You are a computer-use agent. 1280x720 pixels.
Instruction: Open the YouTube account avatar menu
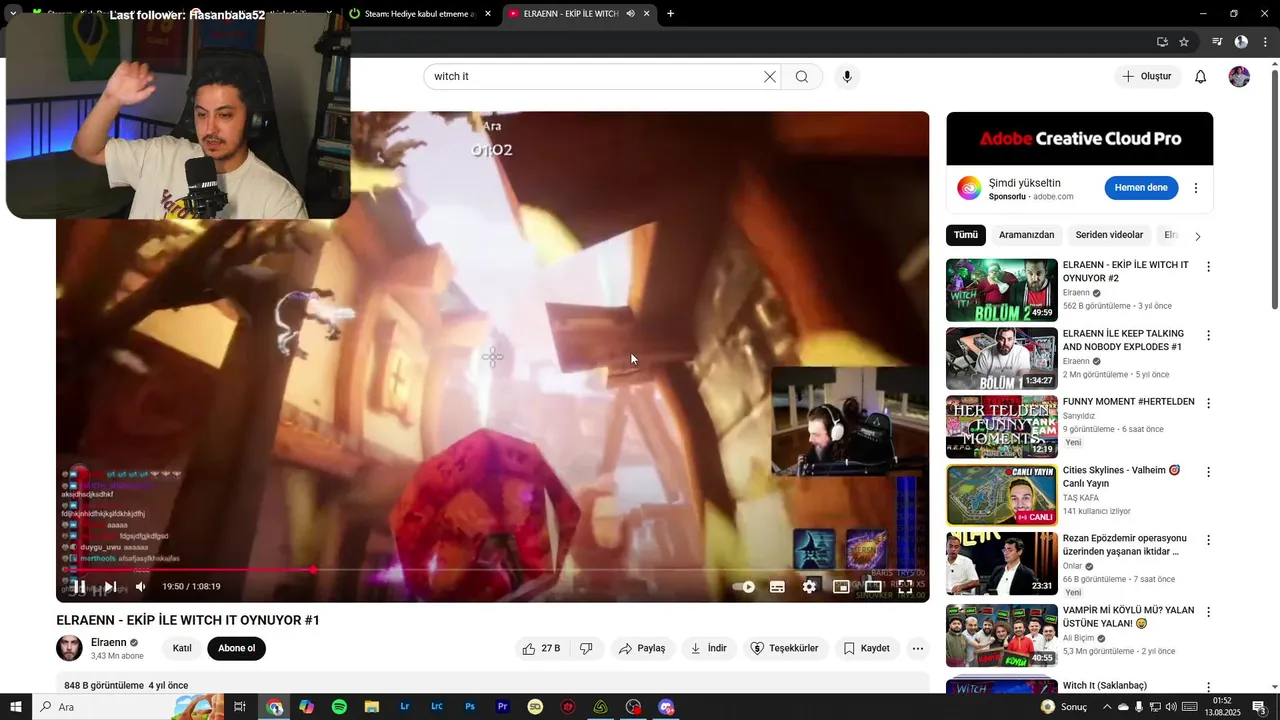tap(1239, 77)
